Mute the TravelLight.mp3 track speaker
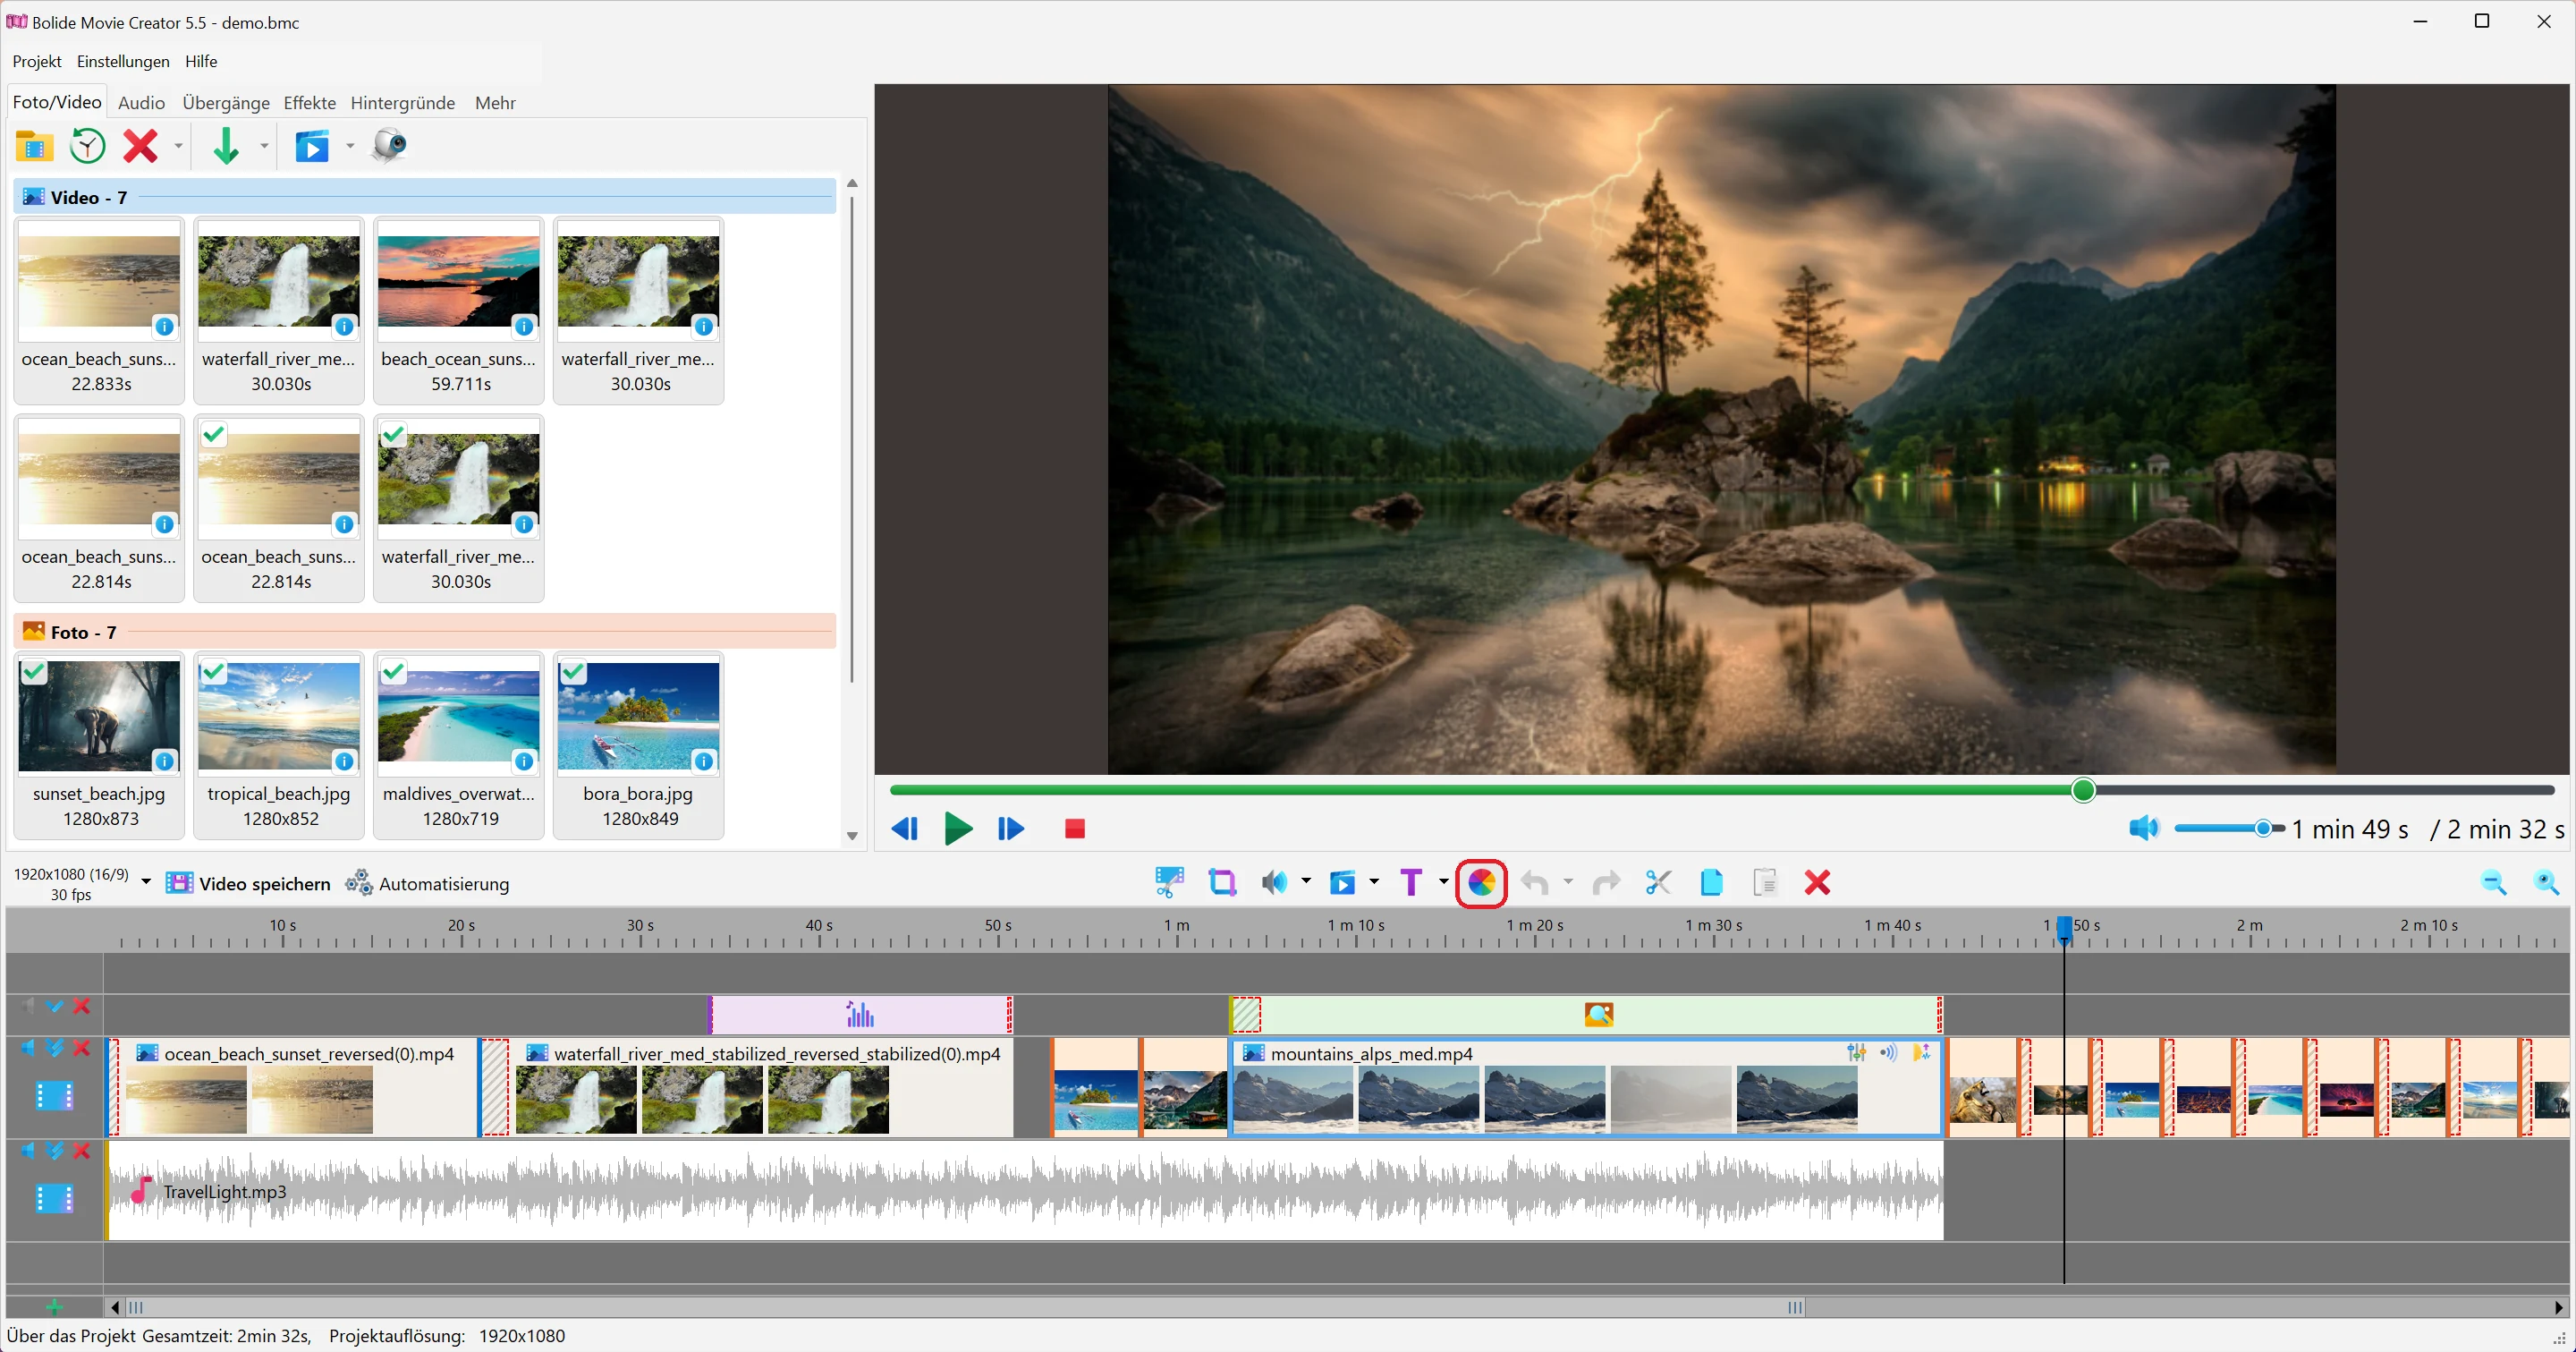 point(28,1151)
